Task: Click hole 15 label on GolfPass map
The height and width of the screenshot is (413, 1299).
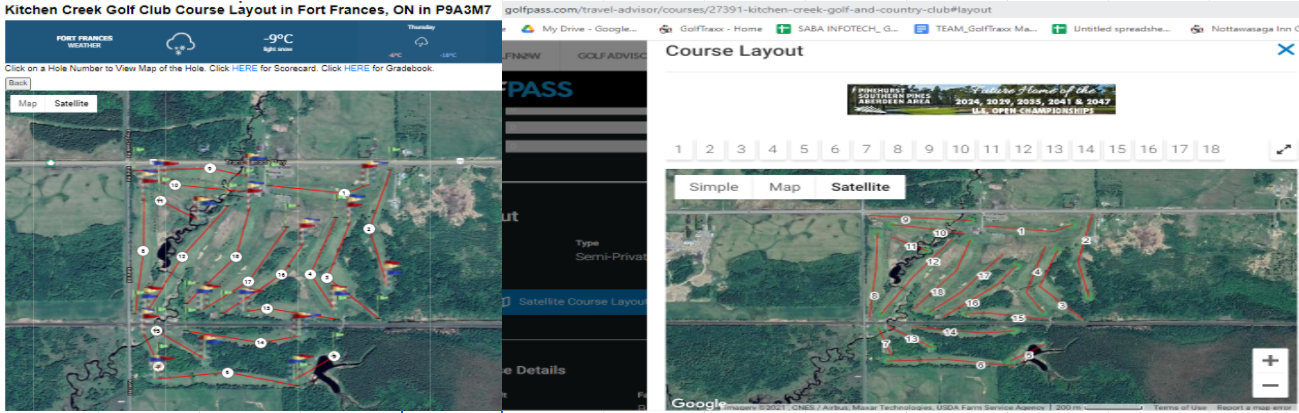Action: point(1018,318)
